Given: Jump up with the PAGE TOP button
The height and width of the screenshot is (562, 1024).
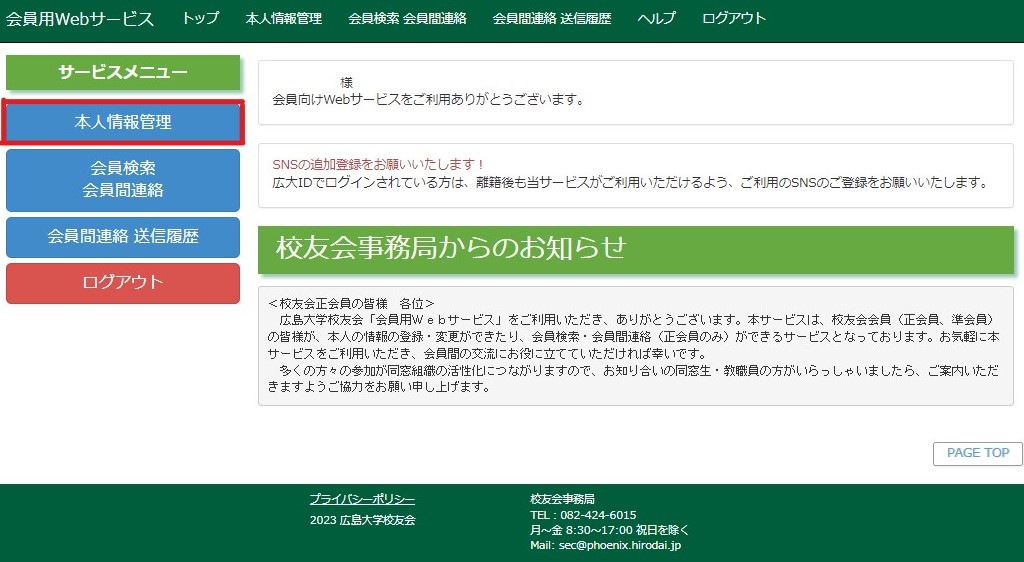Looking at the screenshot, I should (x=978, y=453).
